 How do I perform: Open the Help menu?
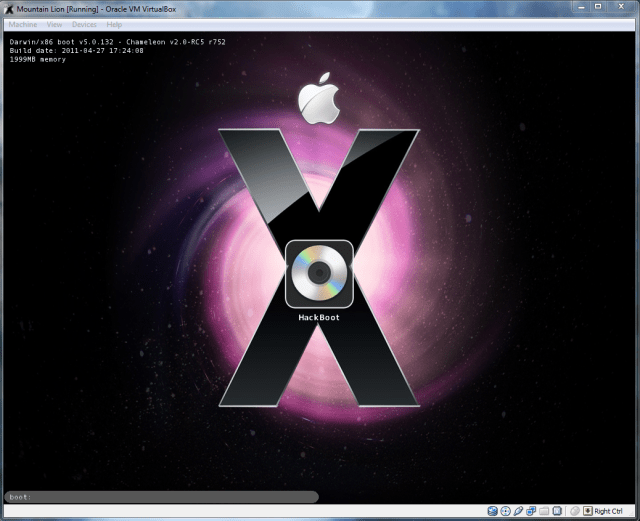[115, 23]
